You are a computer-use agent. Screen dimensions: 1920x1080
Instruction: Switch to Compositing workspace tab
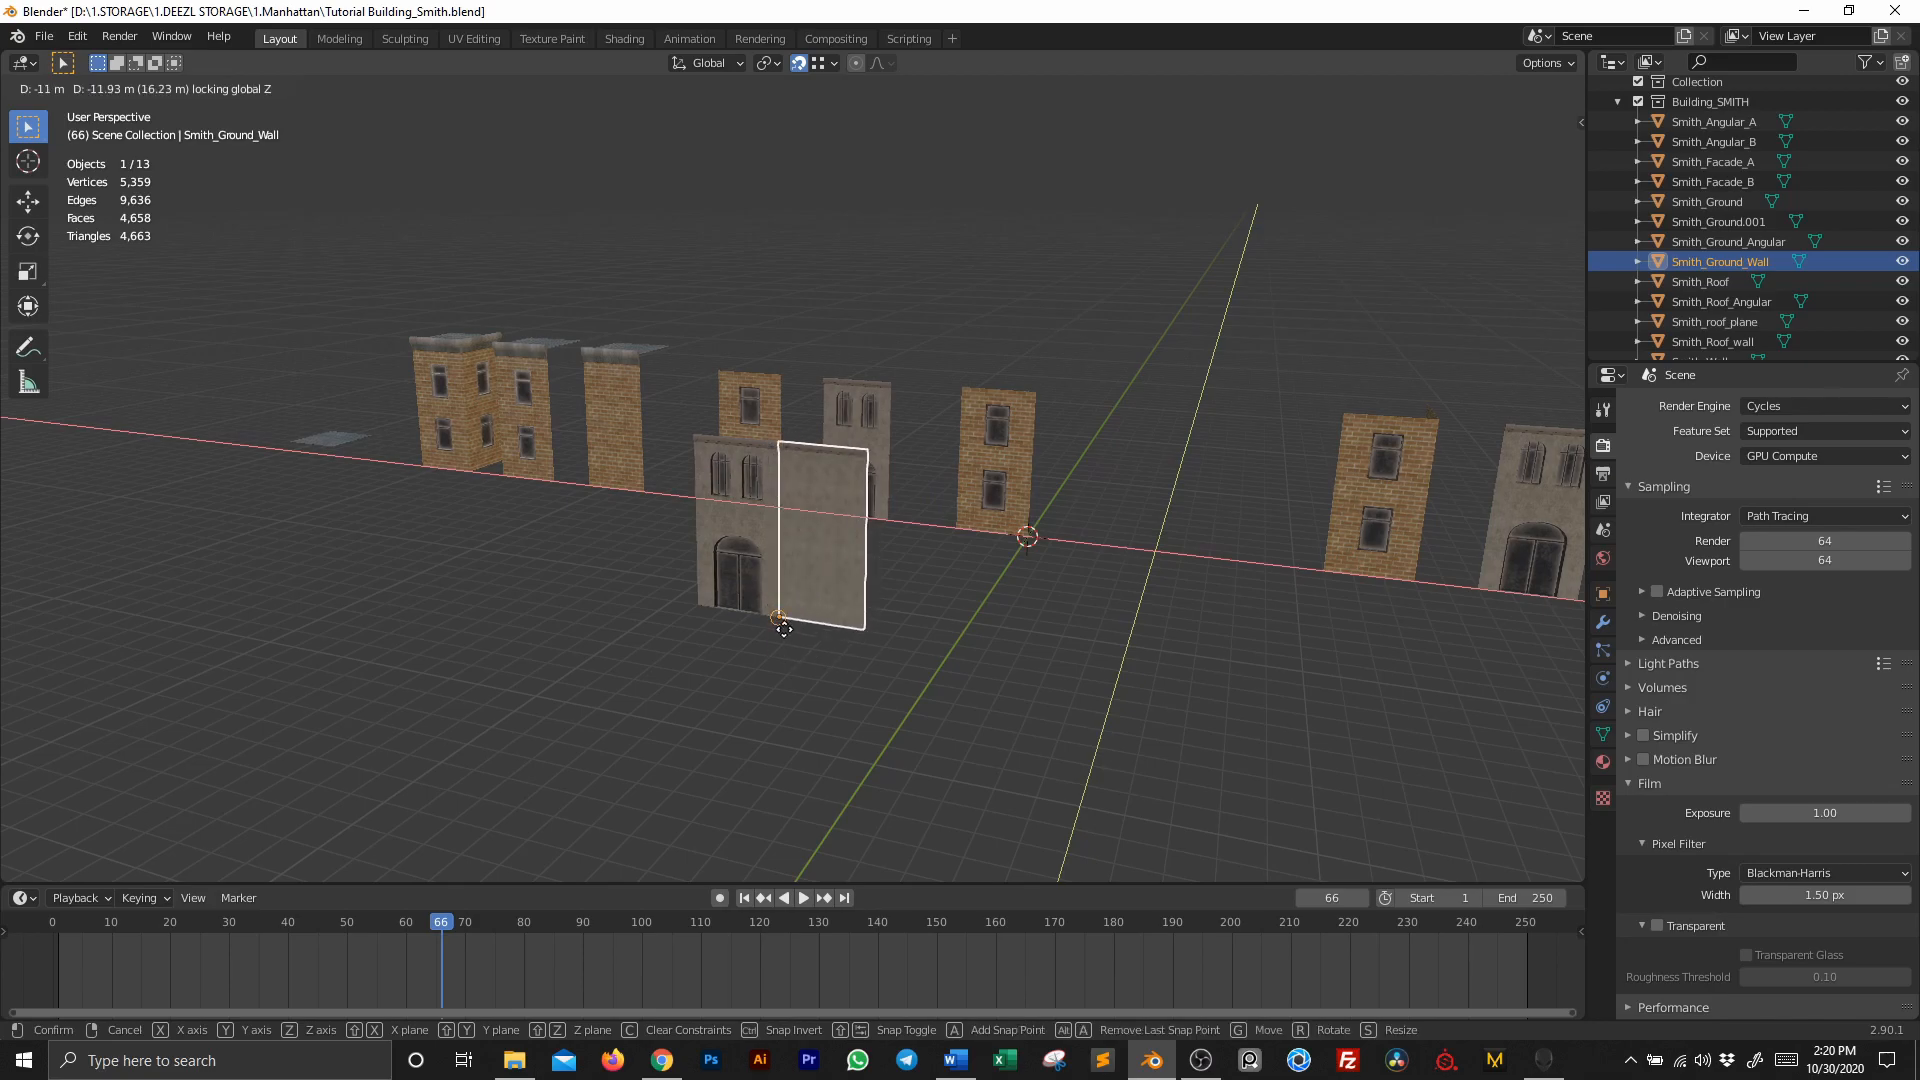(x=835, y=39)
